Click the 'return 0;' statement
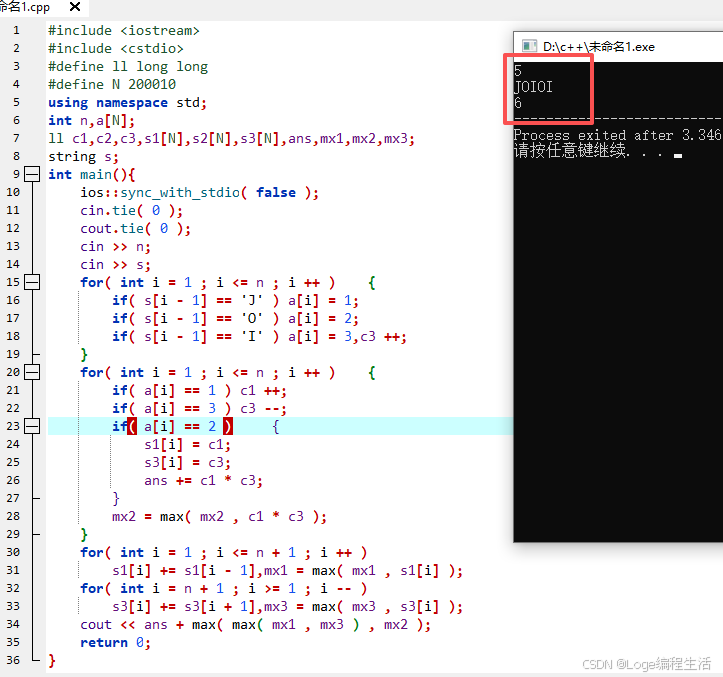Screen dimensions: 723x677 click(115, 642)
